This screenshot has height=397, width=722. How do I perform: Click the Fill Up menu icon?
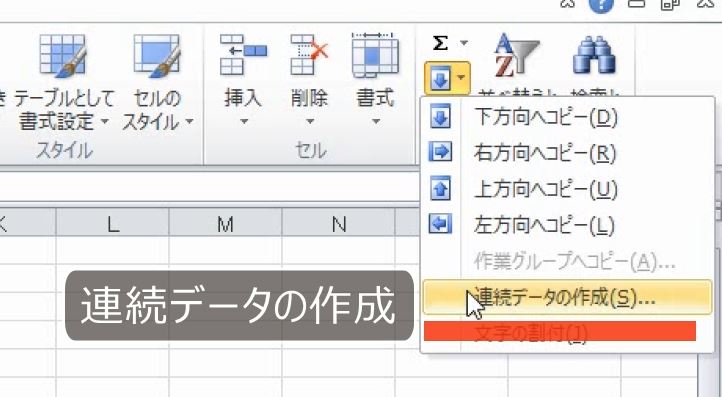point(440,188)
